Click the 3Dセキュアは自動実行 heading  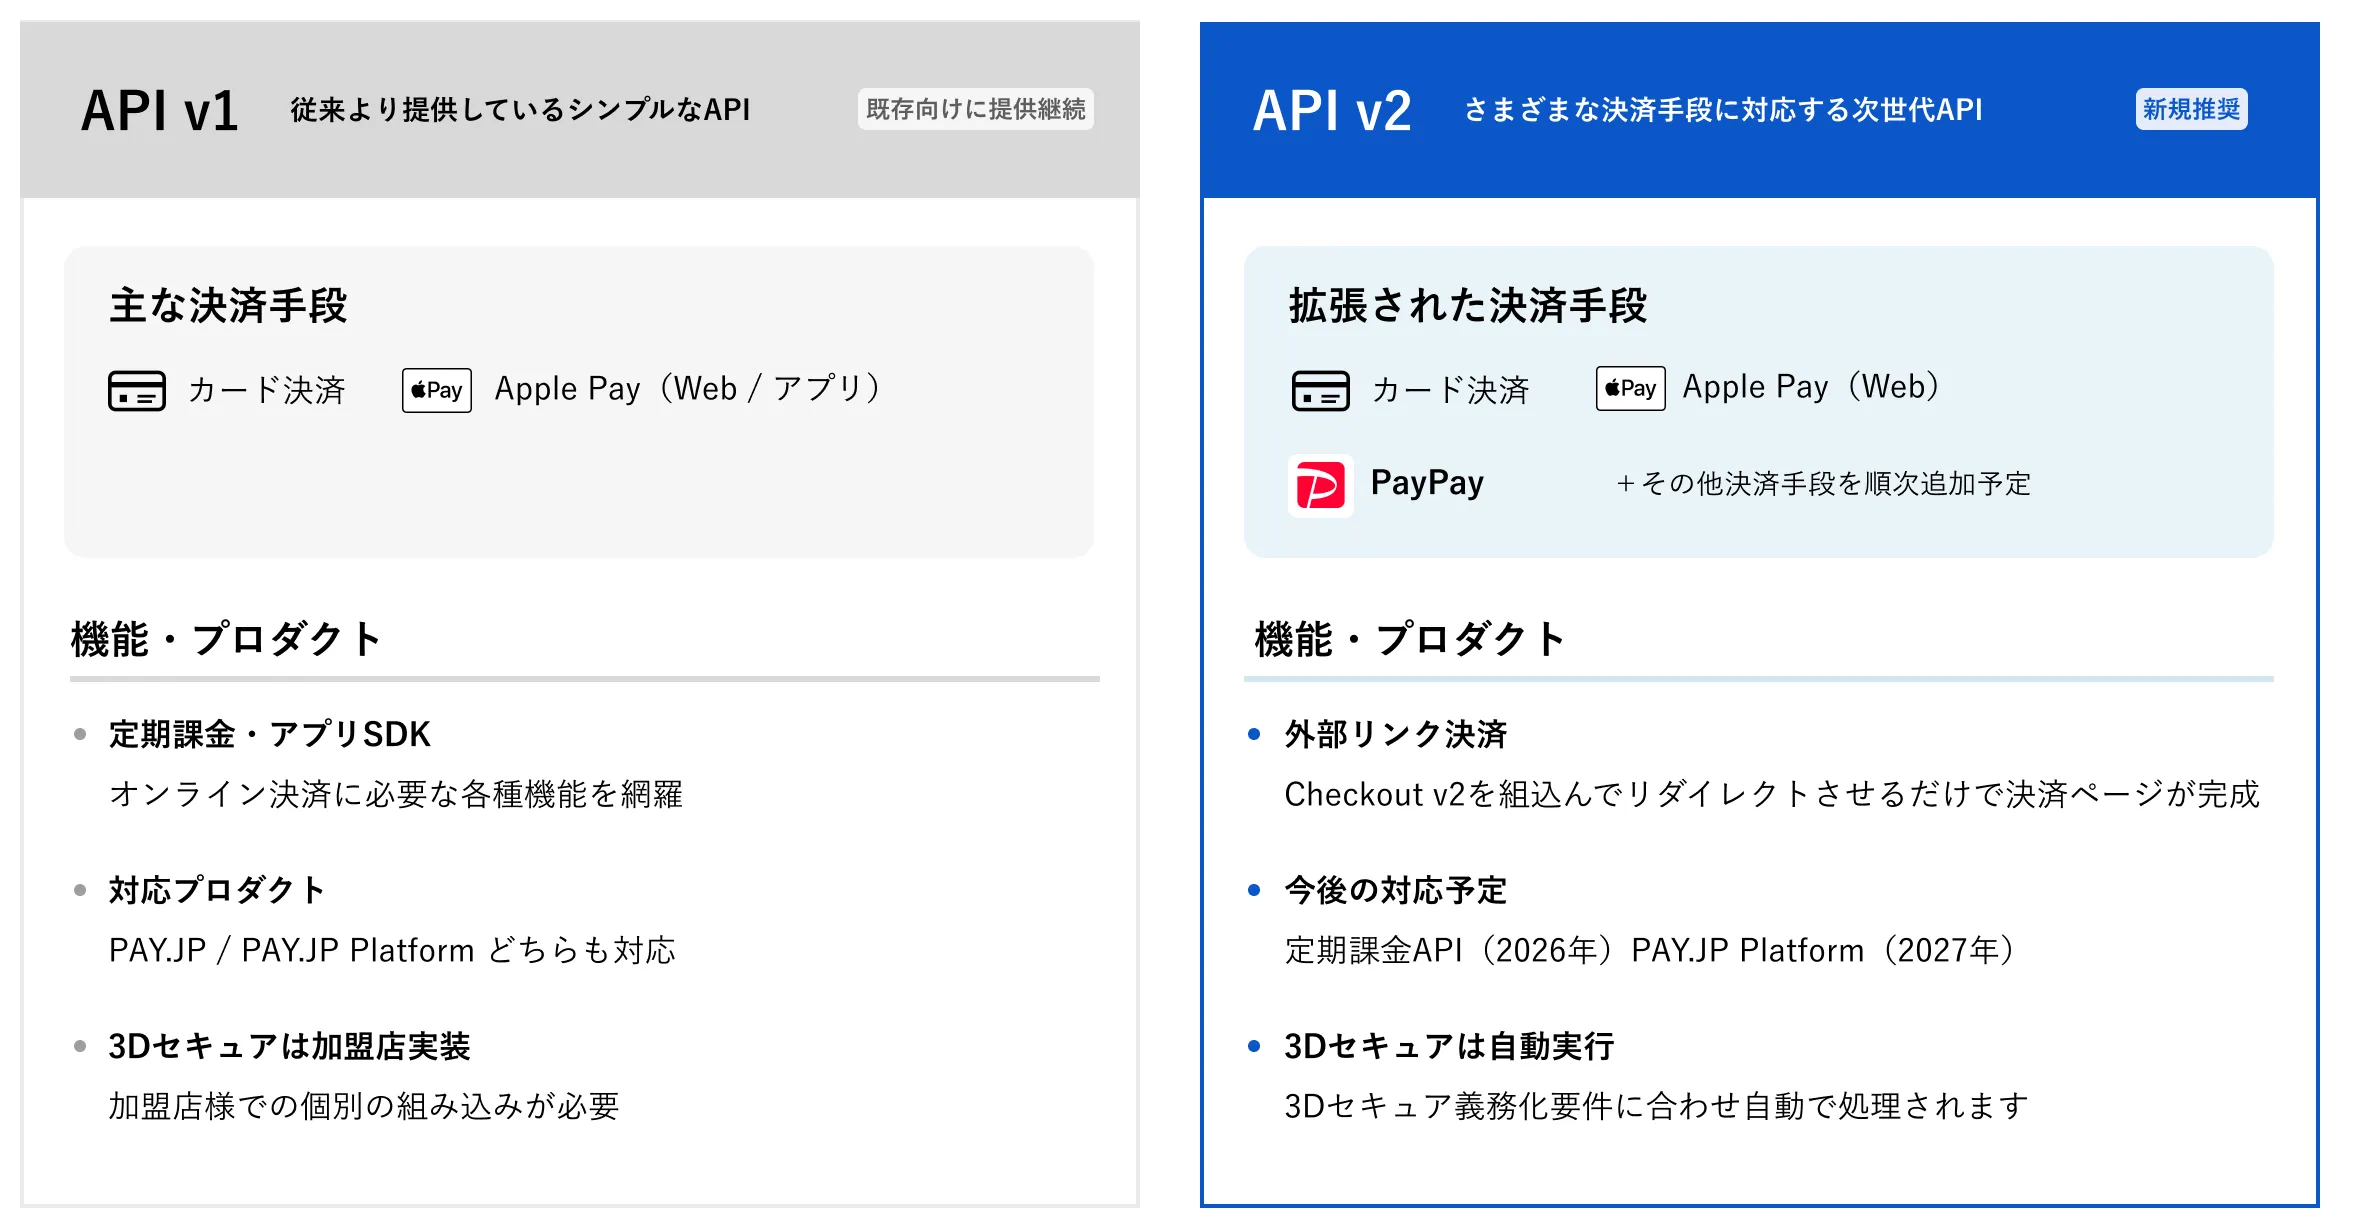[x=1449, y=1046]
